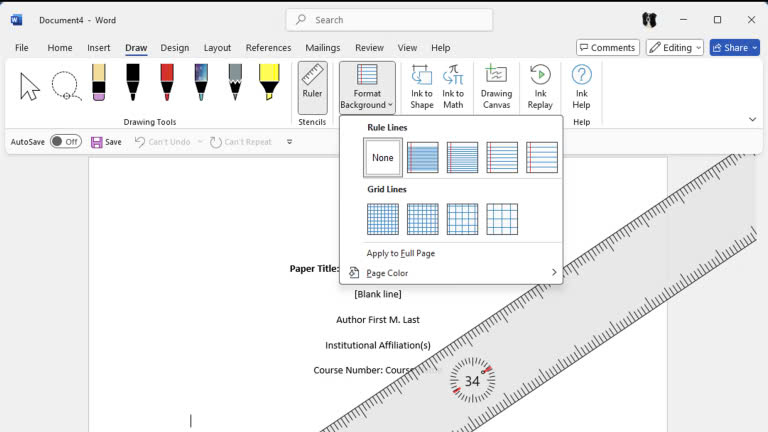Click the Word app icon
The height and width of the screenshot is (432, 768).
[x=16, y=20]
